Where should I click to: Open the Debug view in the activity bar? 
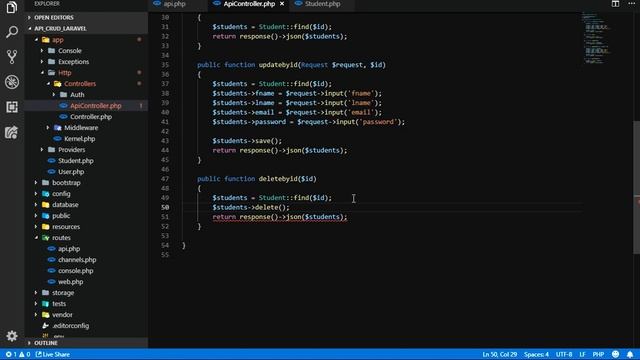(x=12, y=82)
